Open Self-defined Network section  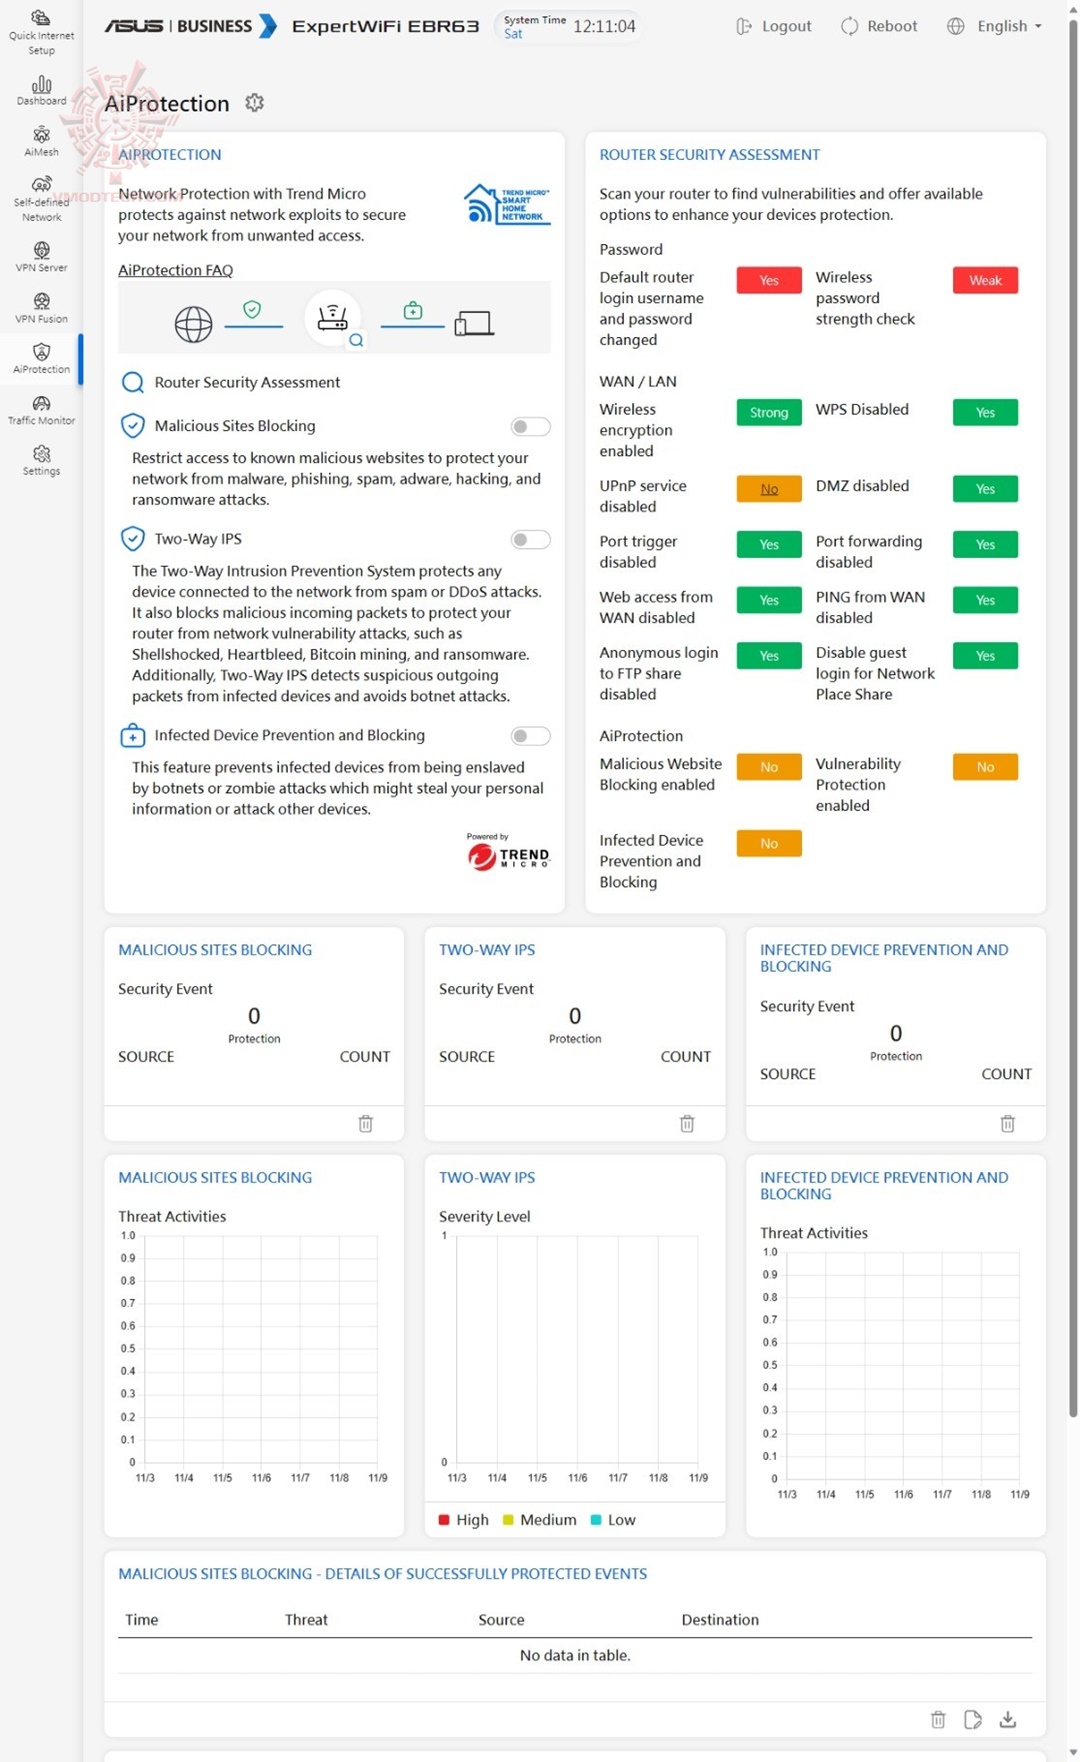(x=41, y=199)
